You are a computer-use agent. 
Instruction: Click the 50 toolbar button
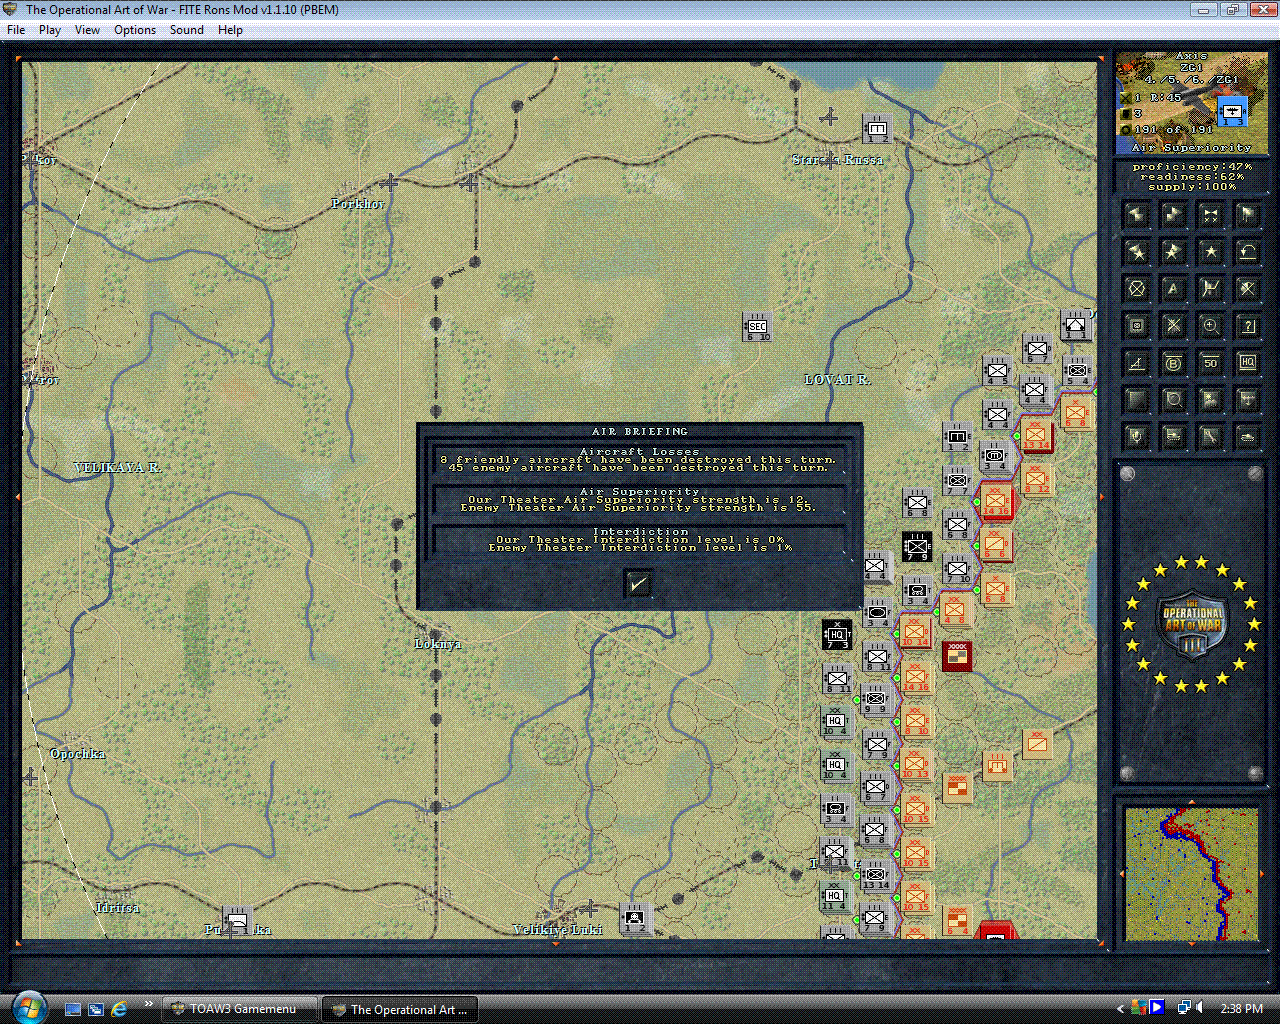click(1210, 363)
